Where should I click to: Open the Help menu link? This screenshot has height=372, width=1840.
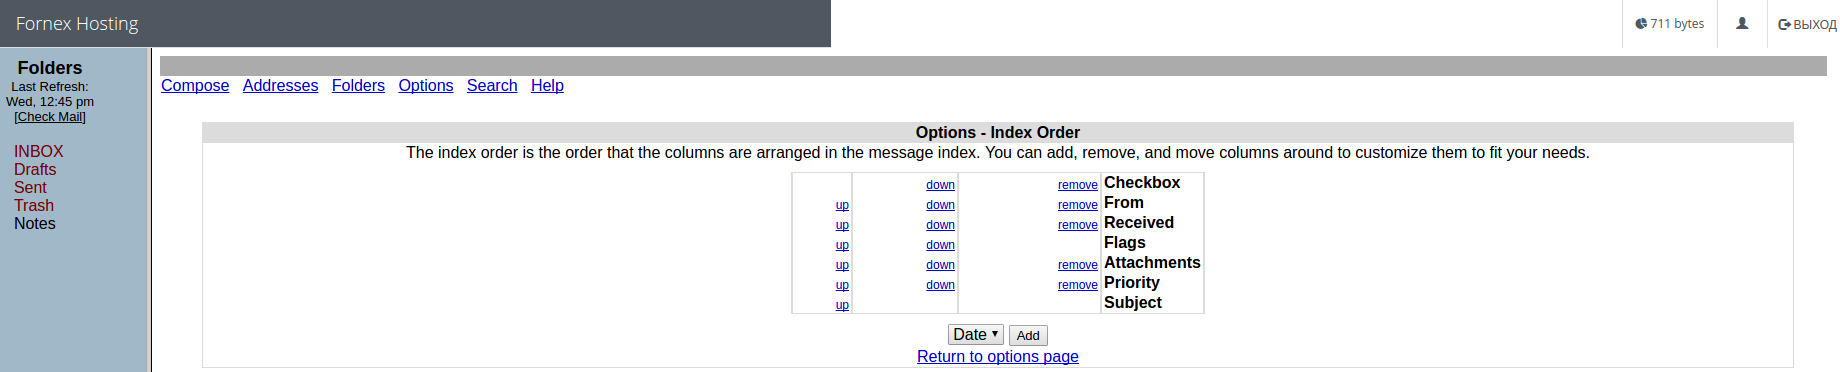pyautogui.click(x=547, y=86)
